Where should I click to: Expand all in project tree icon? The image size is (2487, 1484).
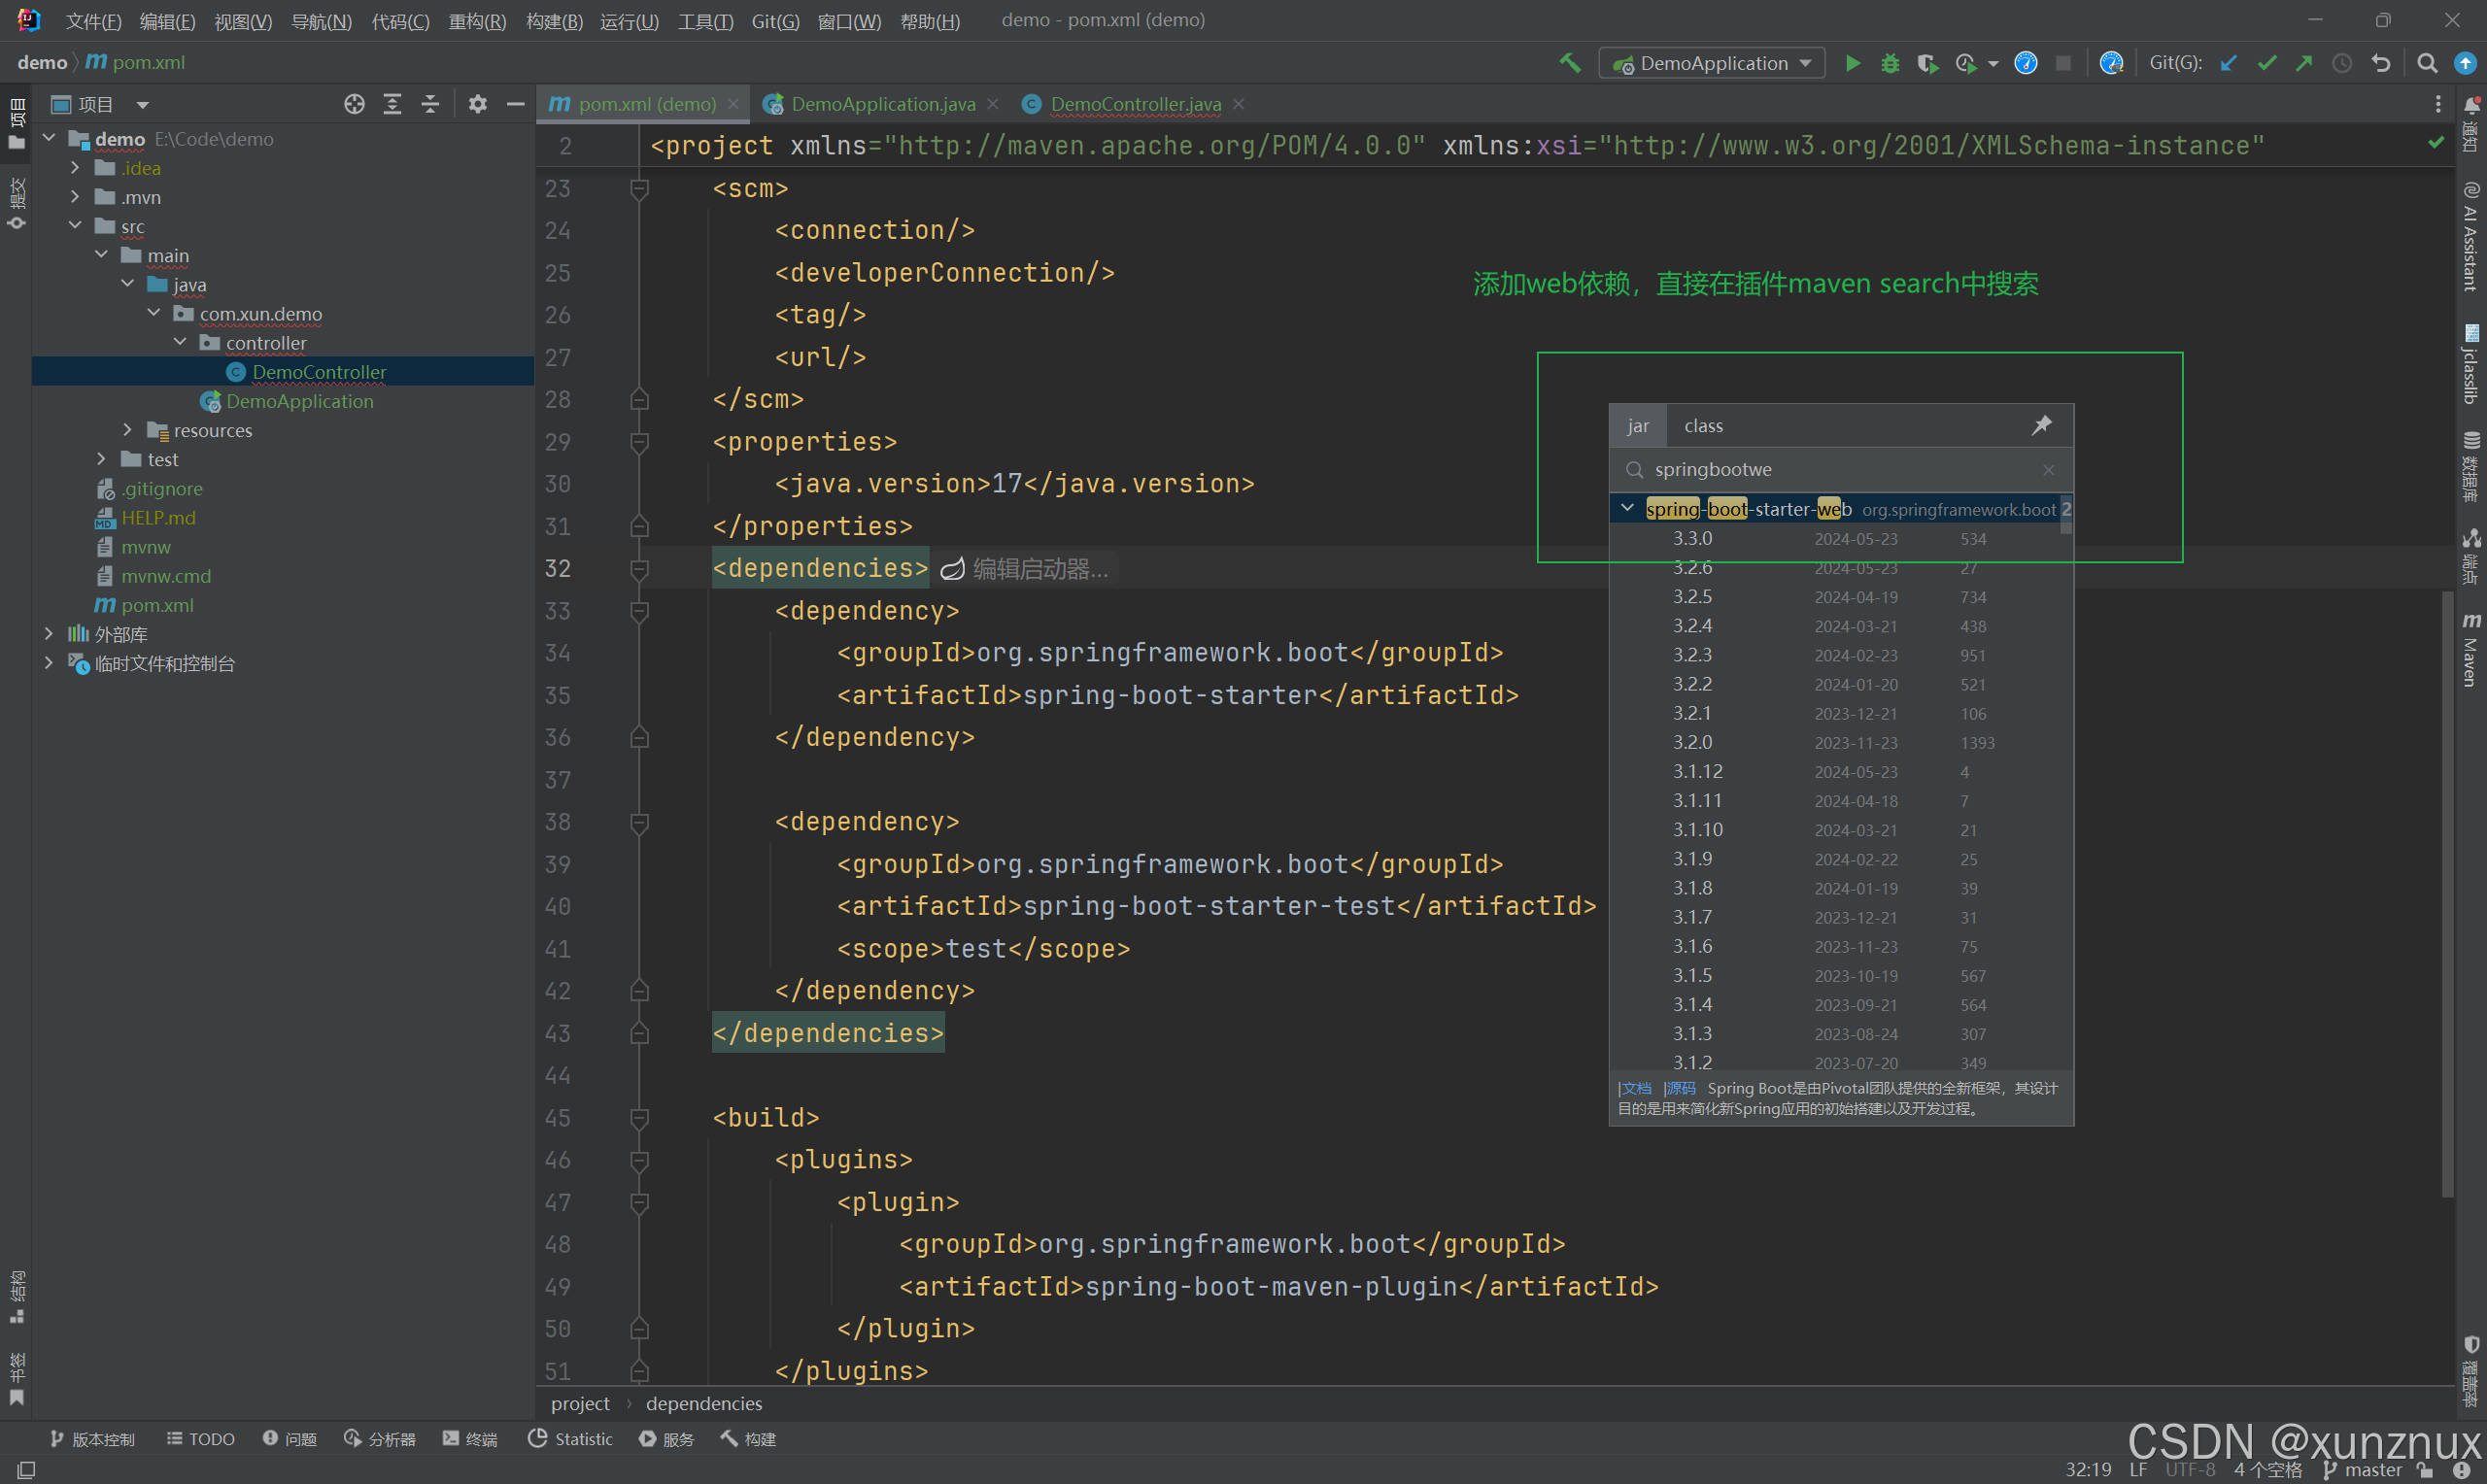pos(392,104)
